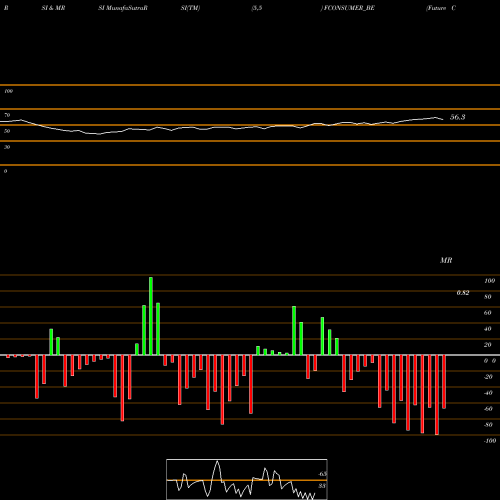Viewport: 500px width, 500px height.
Task: Click the tallest green MR histogram bar
Action: point(151,316)
